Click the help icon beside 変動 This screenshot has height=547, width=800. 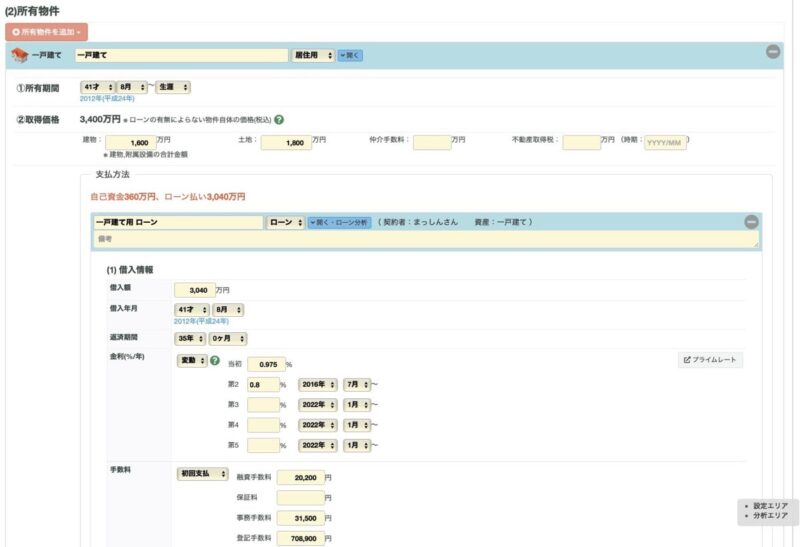coord(215,360)
